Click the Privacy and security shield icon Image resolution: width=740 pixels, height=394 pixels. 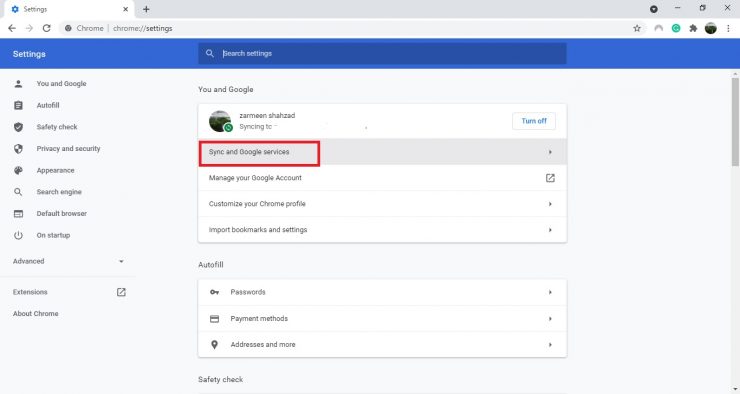18,149
